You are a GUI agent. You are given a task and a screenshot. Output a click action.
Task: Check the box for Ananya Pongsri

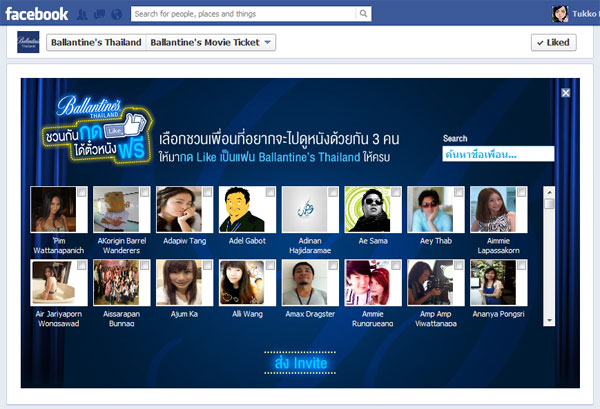coord(521,265)
